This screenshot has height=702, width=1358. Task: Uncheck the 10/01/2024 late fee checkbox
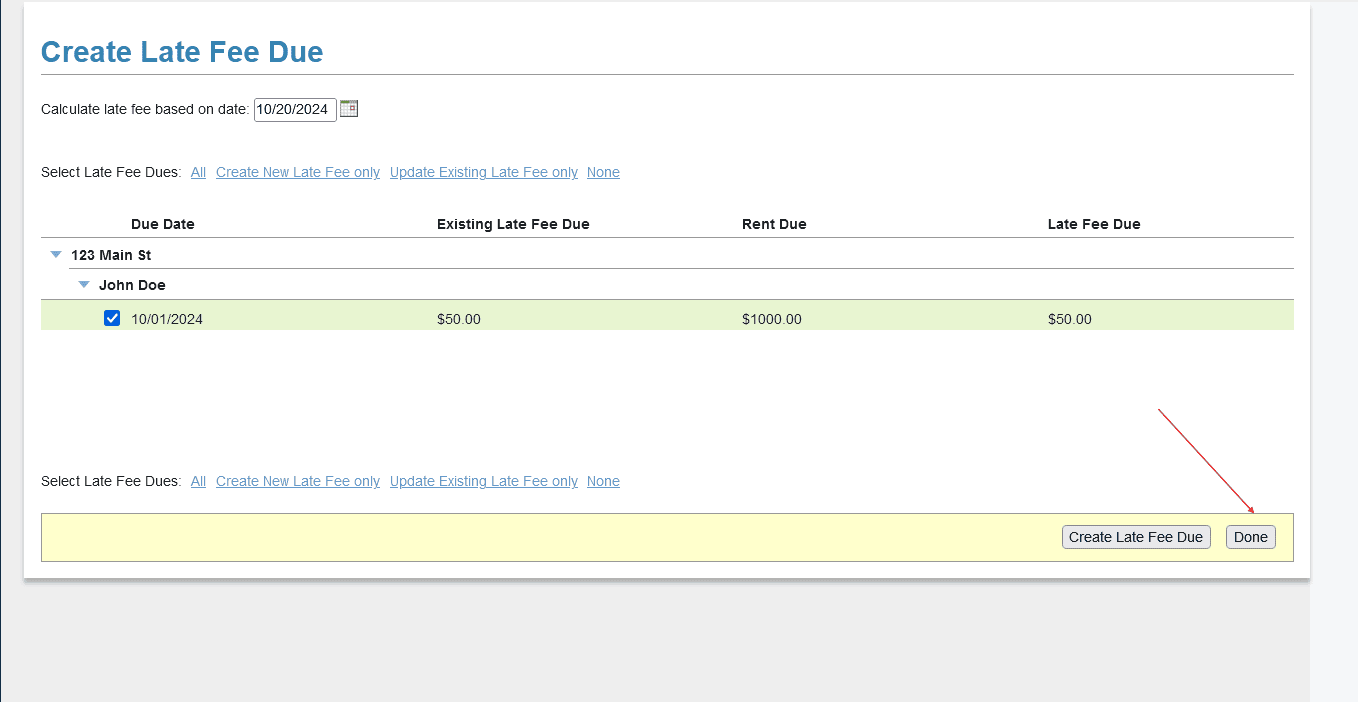coord(112,319)
